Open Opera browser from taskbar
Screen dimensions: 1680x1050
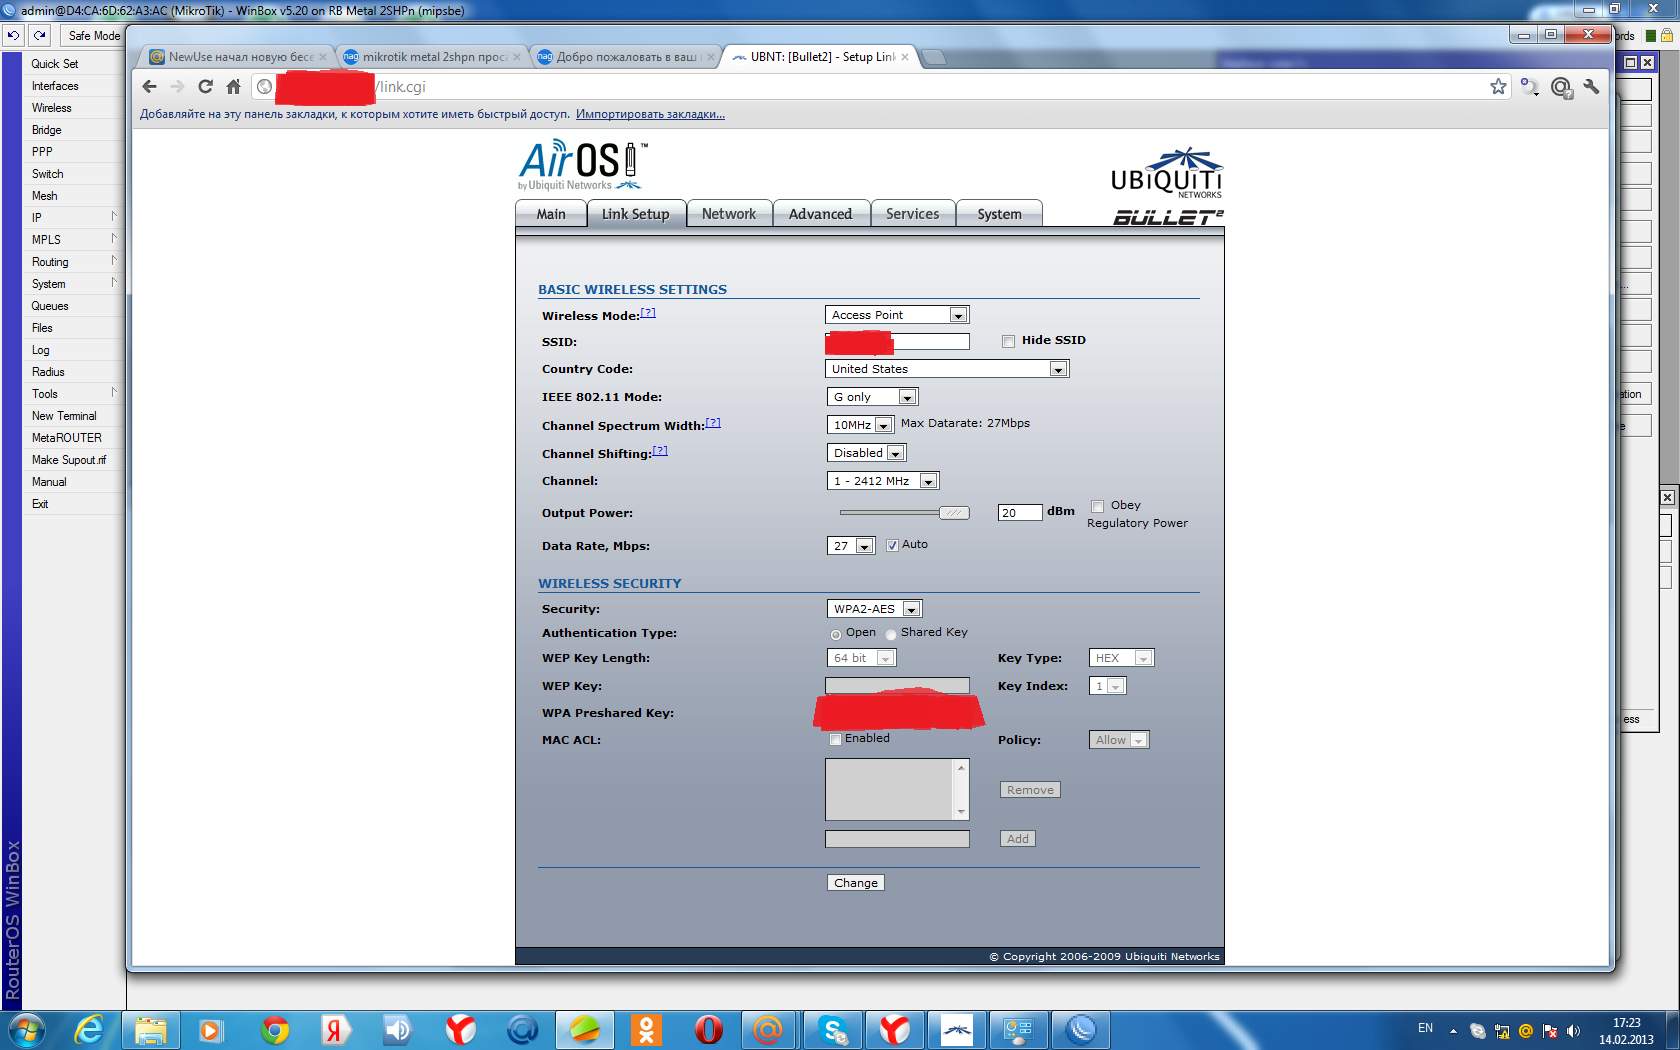(708, 1030)
